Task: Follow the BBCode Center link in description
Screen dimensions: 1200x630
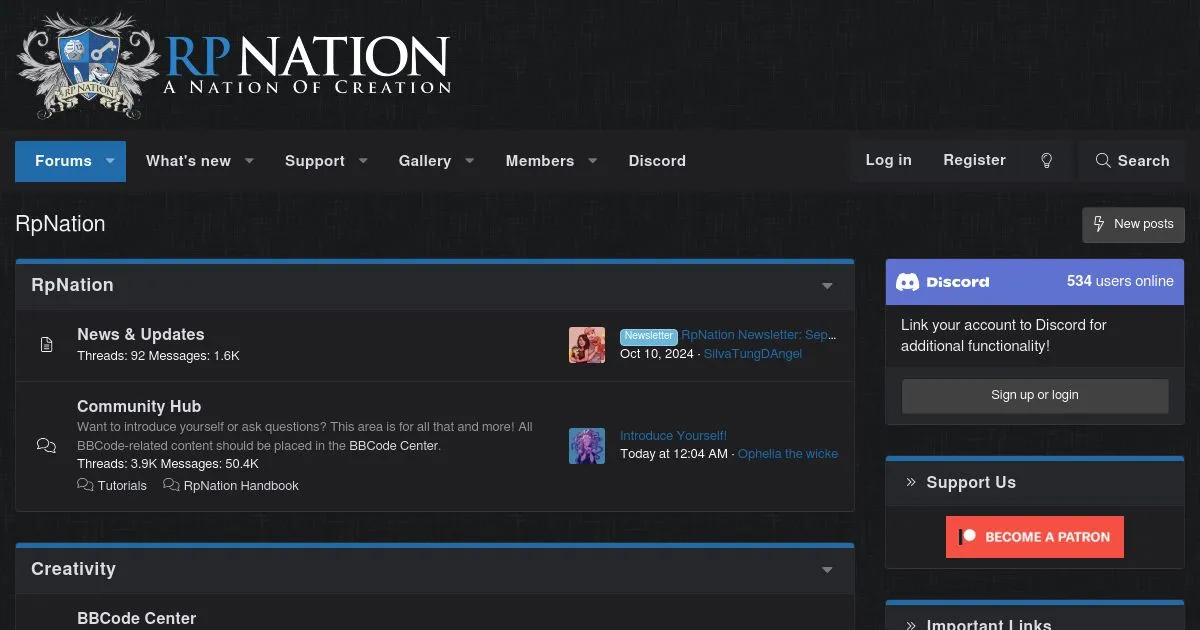Action: [393, 445]
